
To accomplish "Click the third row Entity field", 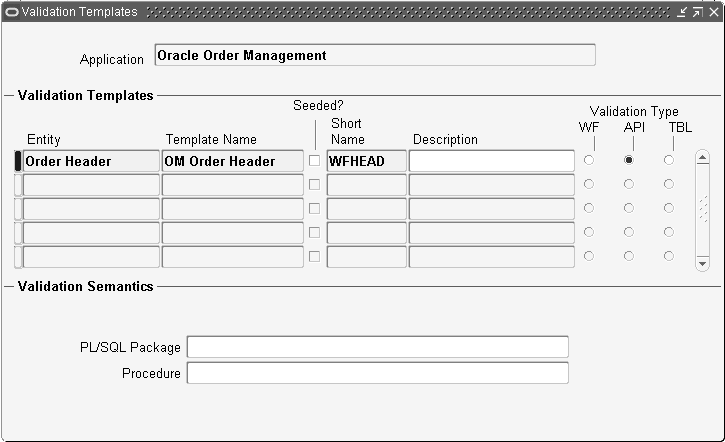I will coord(91,209).
